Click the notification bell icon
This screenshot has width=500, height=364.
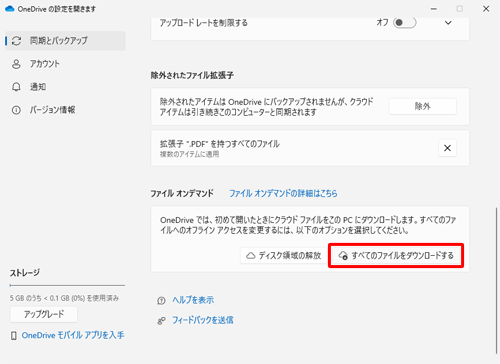tap(16, 87)
